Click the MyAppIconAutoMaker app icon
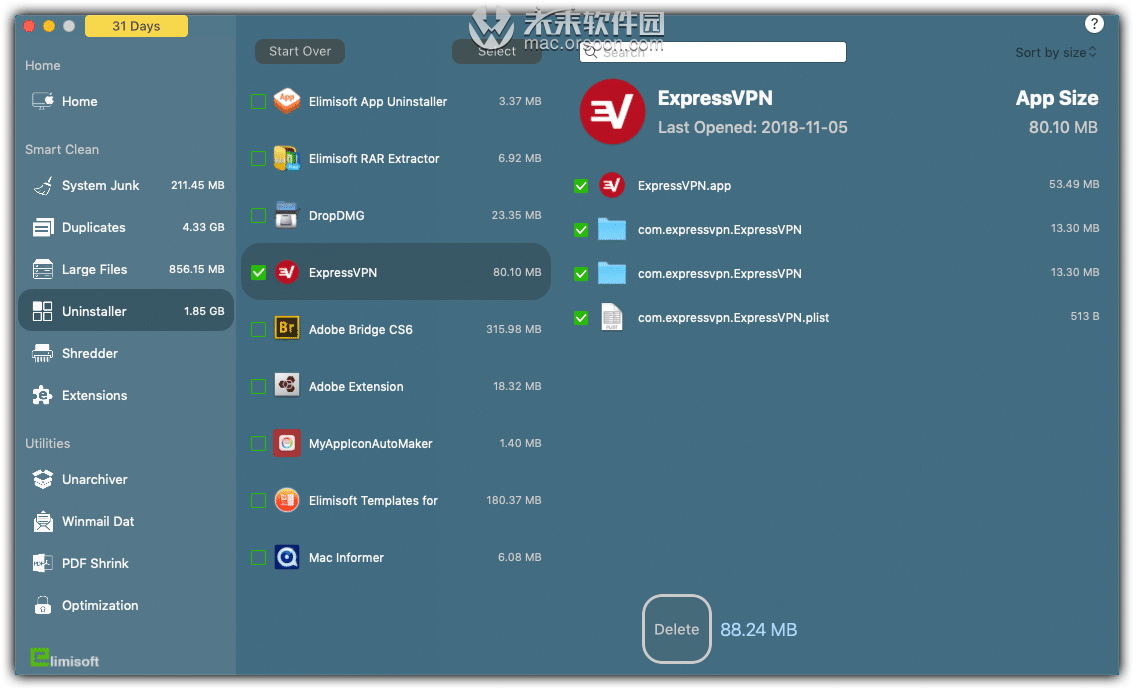Viewport: 1134px width, 688px height. (287, 443)
